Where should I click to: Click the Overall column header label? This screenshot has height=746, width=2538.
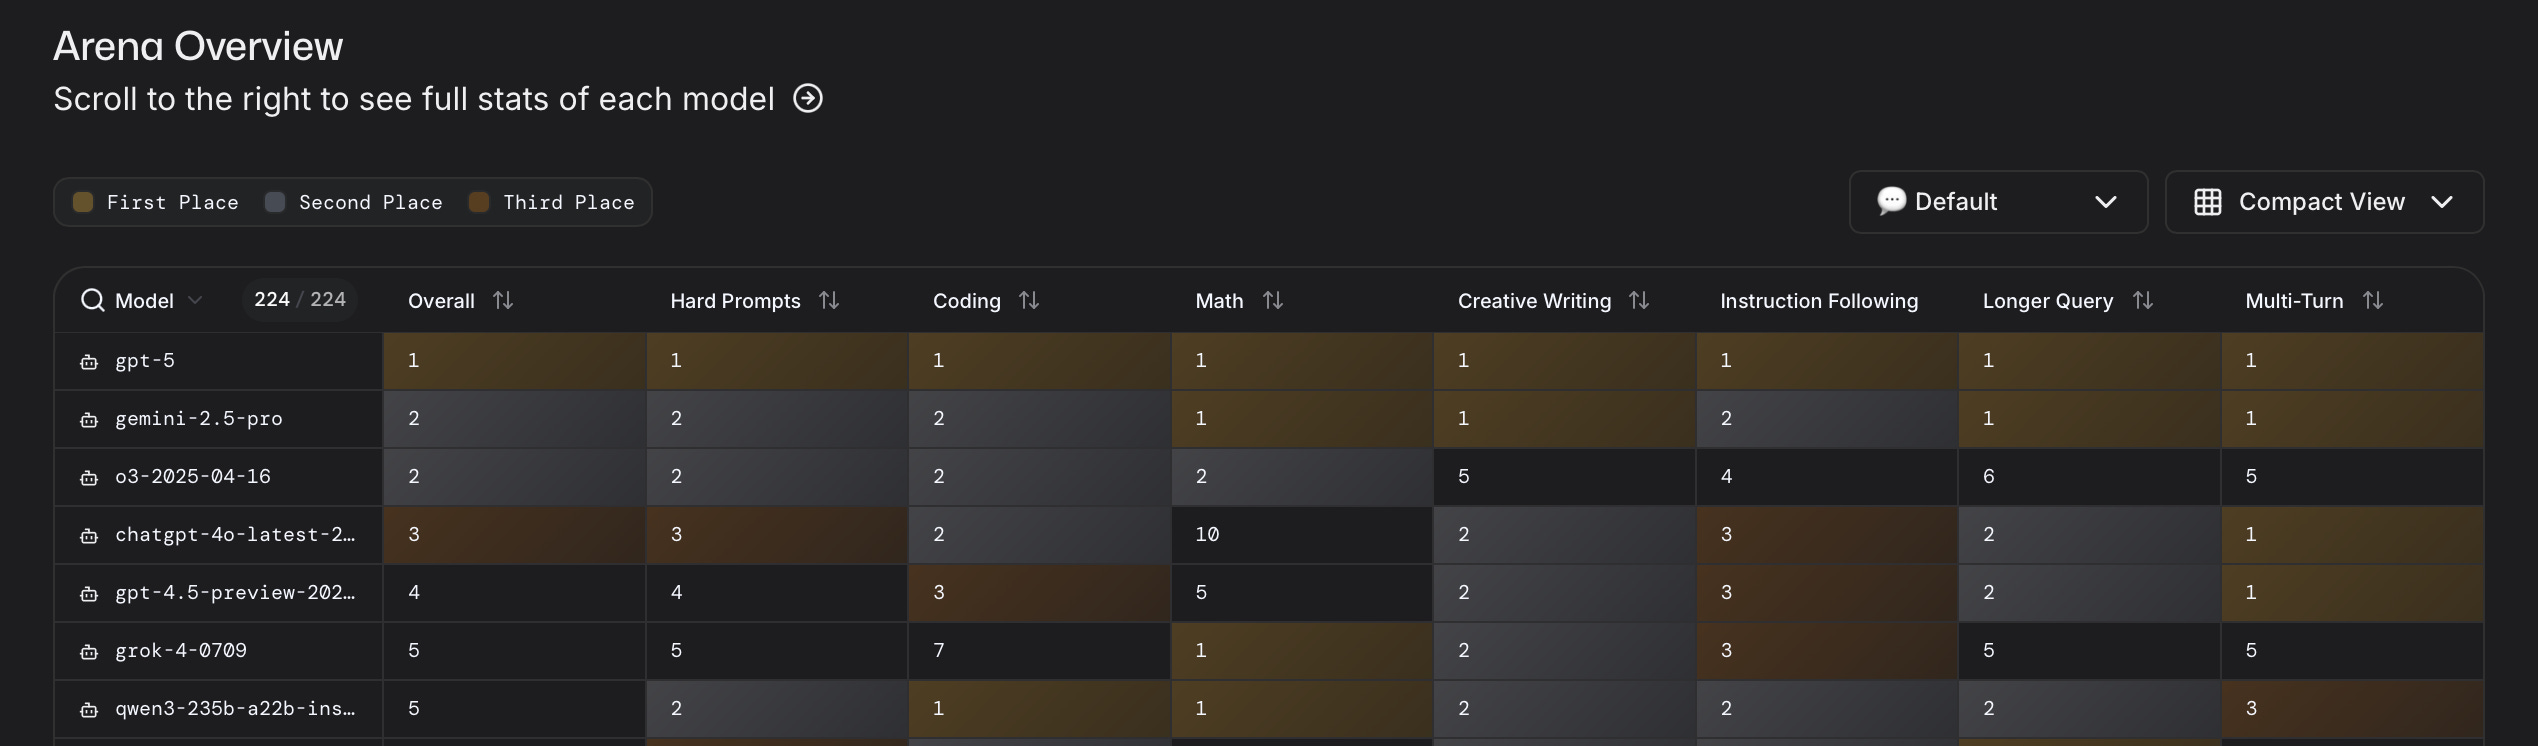(441, 300)
